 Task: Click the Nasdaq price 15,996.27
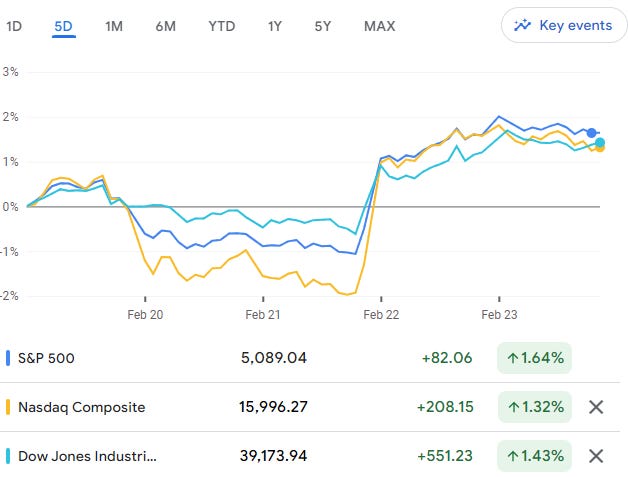click(x=273, y=407)
